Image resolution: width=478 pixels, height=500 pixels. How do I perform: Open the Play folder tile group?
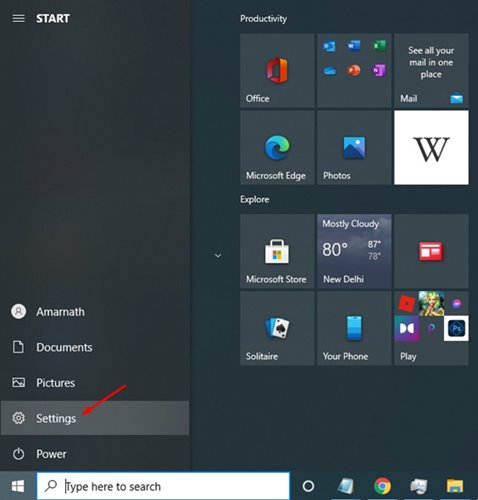coord(431,328)
